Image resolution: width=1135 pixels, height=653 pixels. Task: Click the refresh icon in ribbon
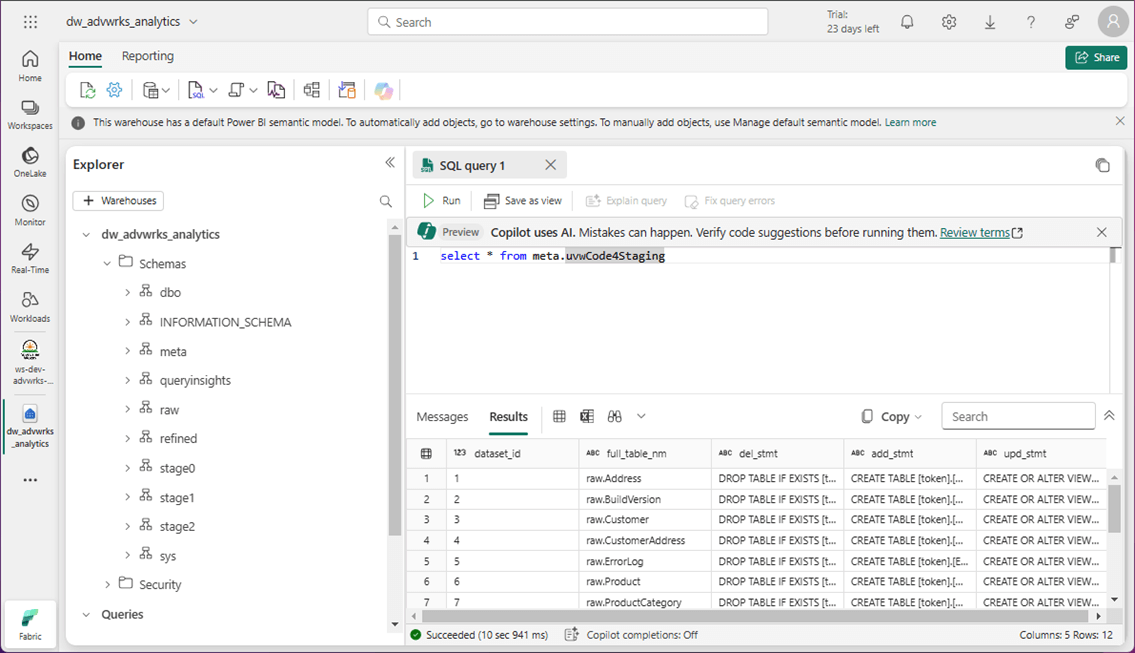click(x=87, y=90)
